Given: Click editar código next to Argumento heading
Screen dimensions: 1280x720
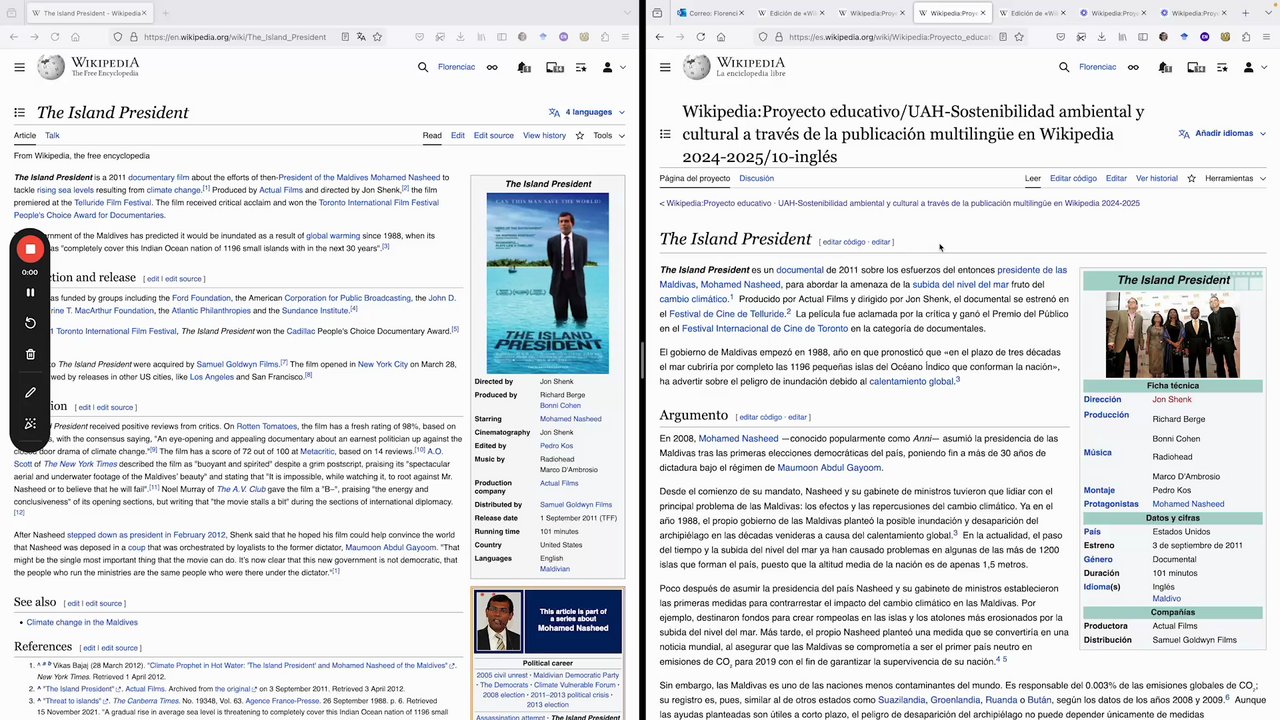Looking at the screenshot, I should pyautogui.click(x=759, y=417).
